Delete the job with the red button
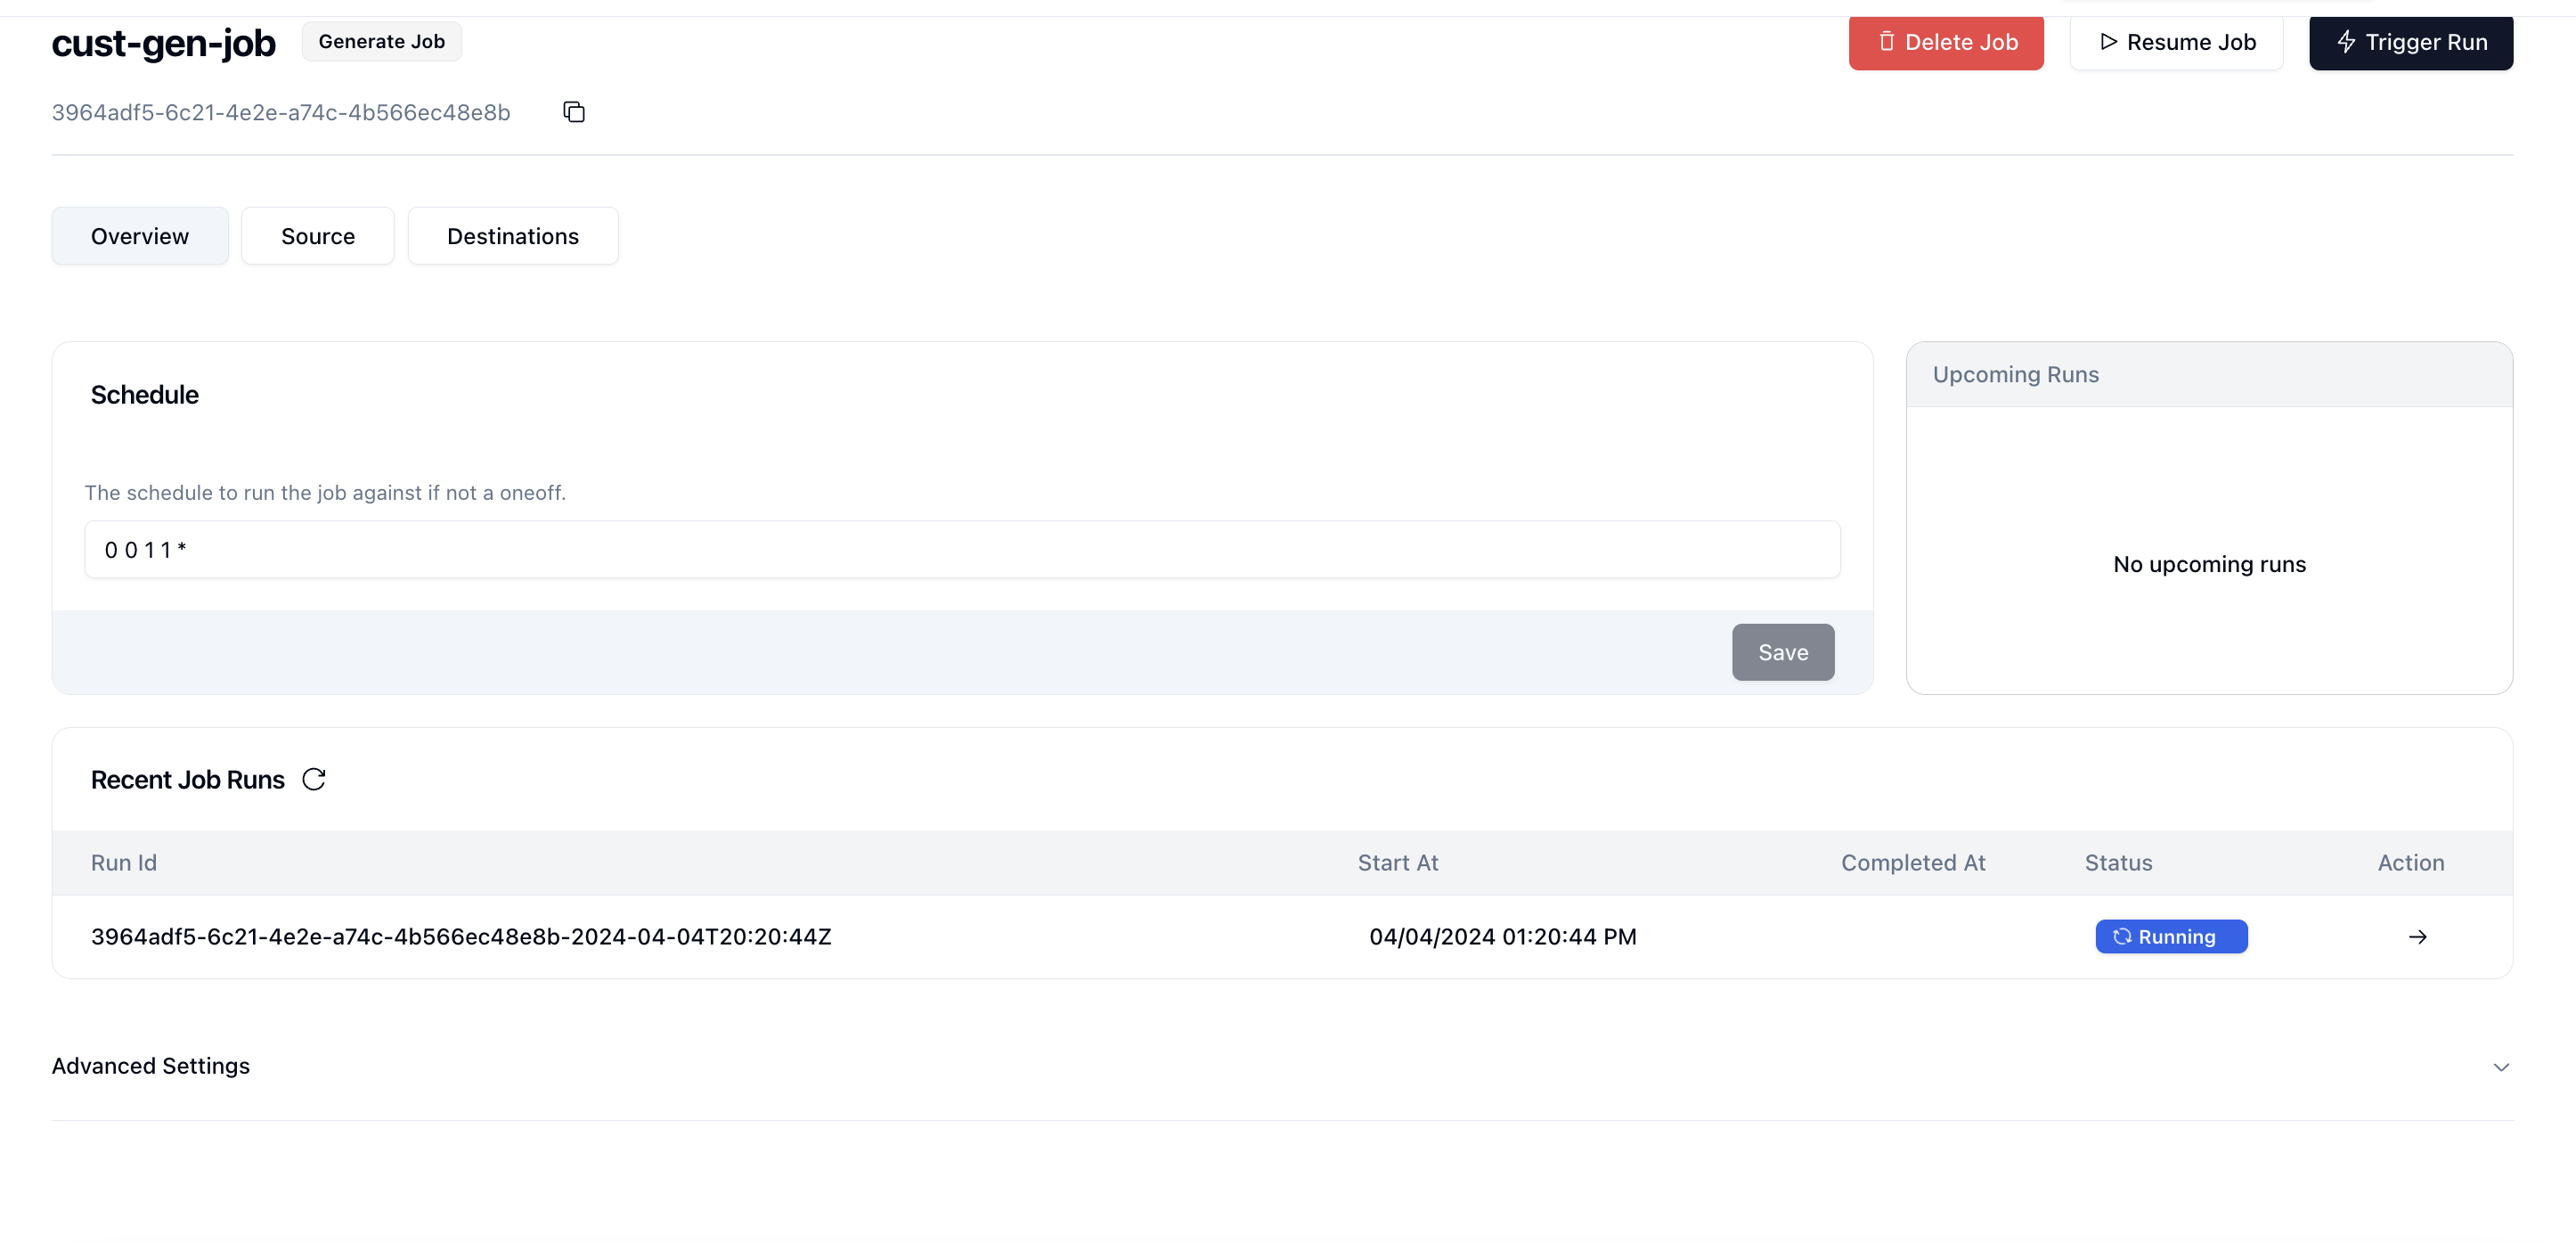Viewport: 2576px width, 1243px height. [1946, 42]
